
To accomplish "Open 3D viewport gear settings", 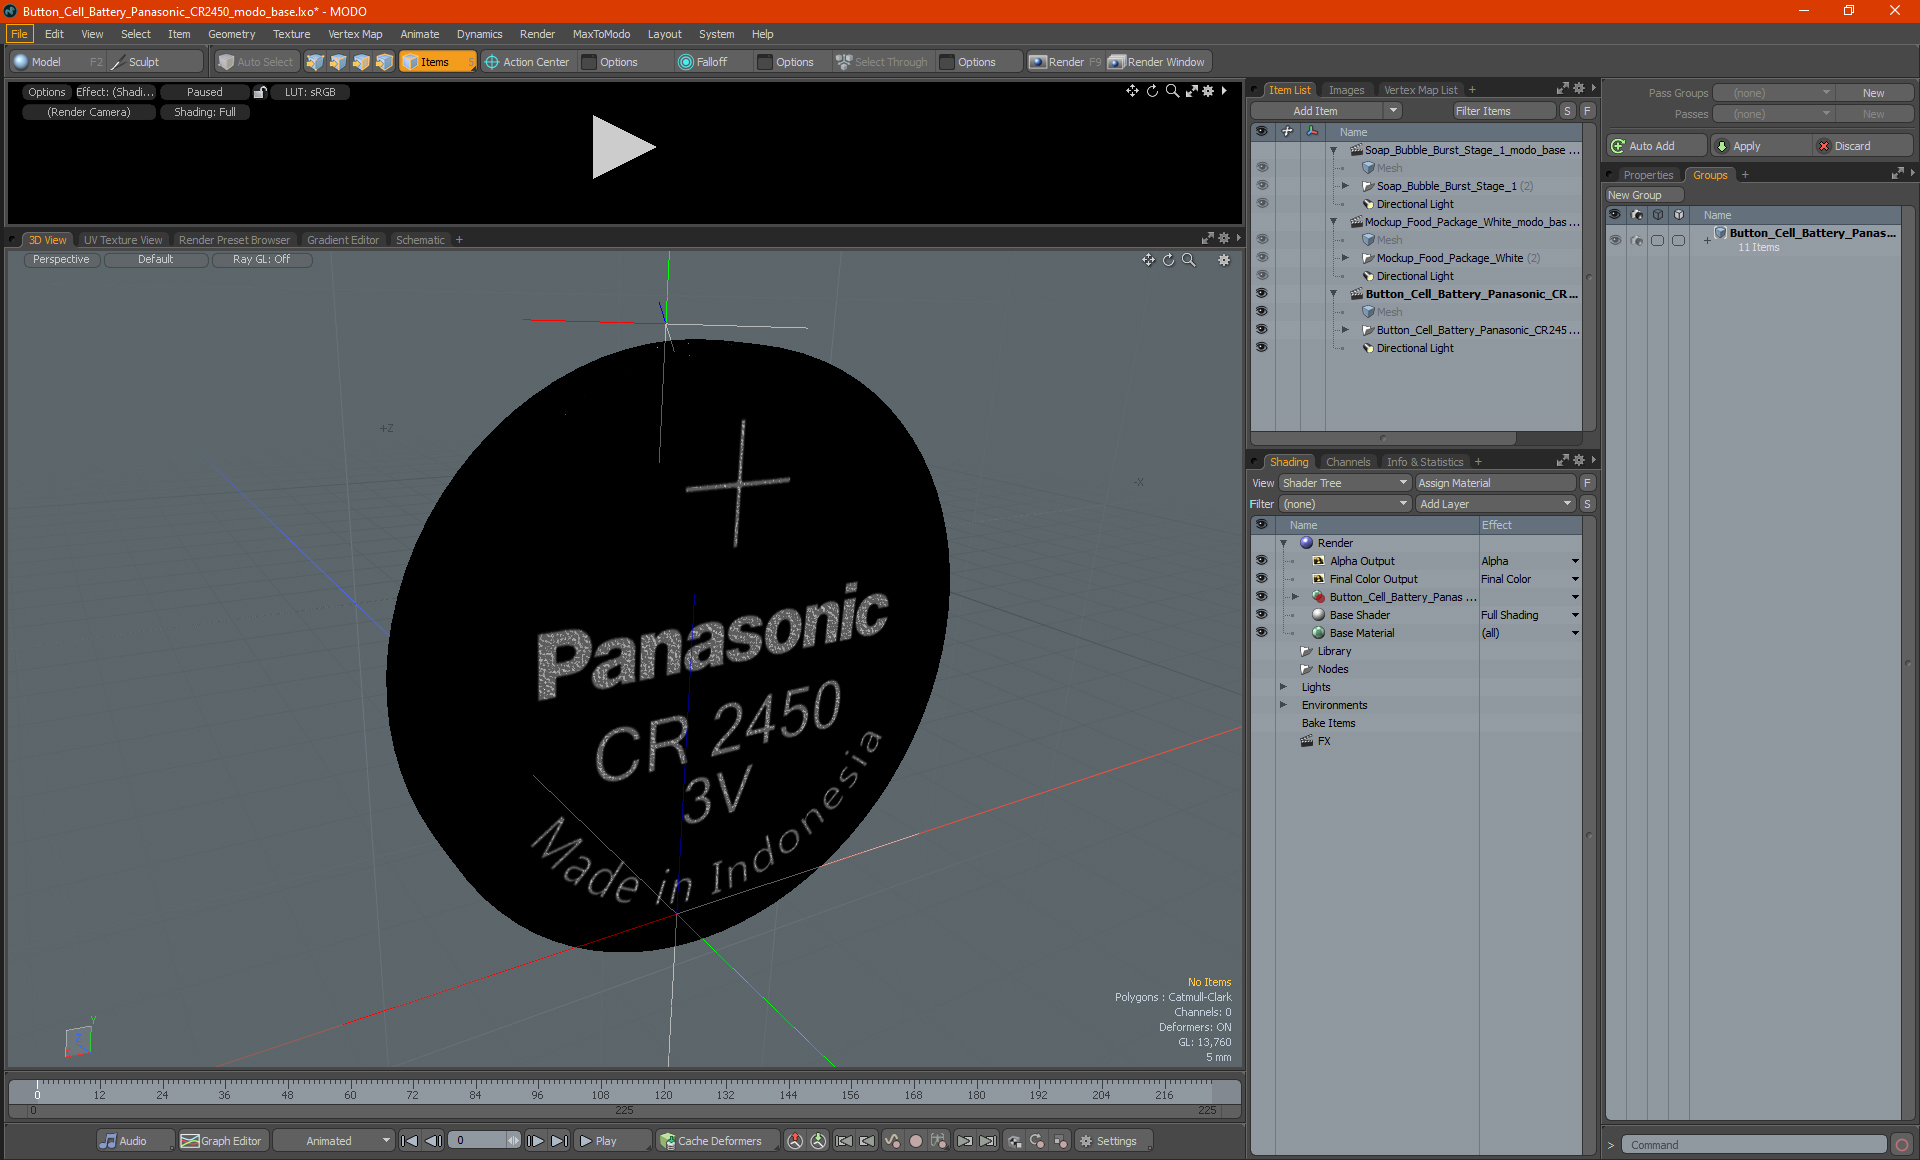I will (1224, 260).
